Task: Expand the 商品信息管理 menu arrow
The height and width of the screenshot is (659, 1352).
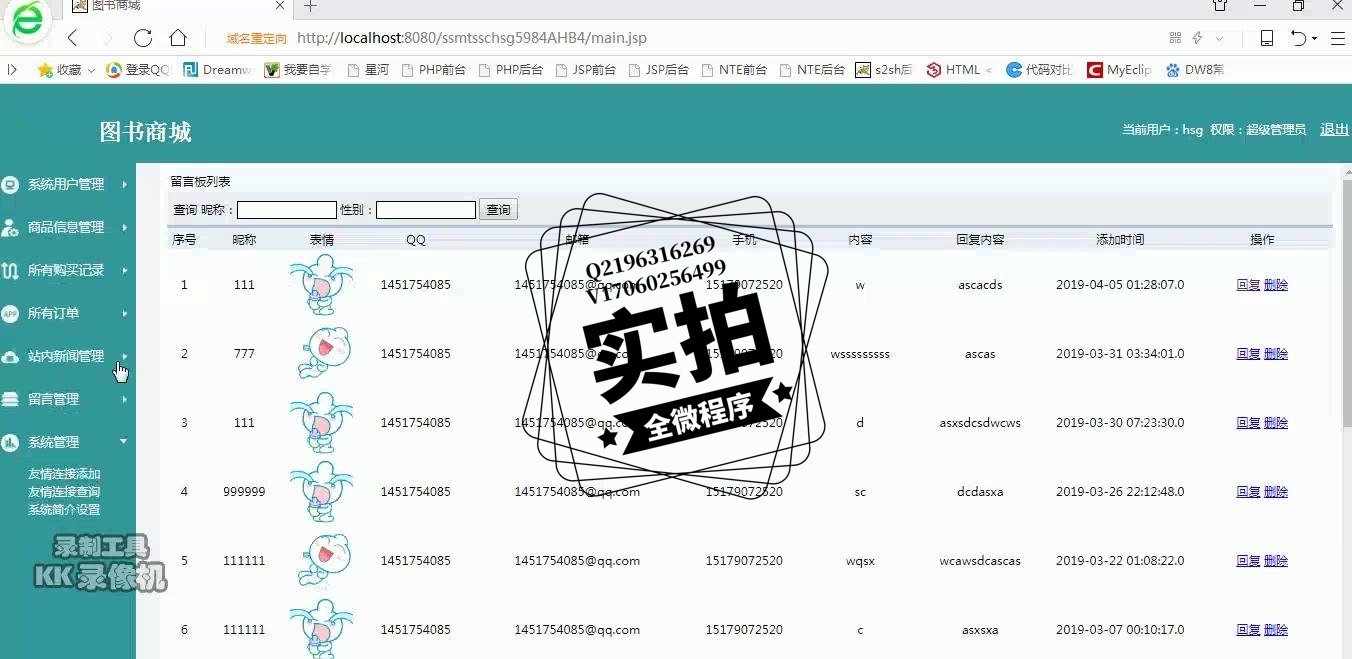Action: click(124, 228)
